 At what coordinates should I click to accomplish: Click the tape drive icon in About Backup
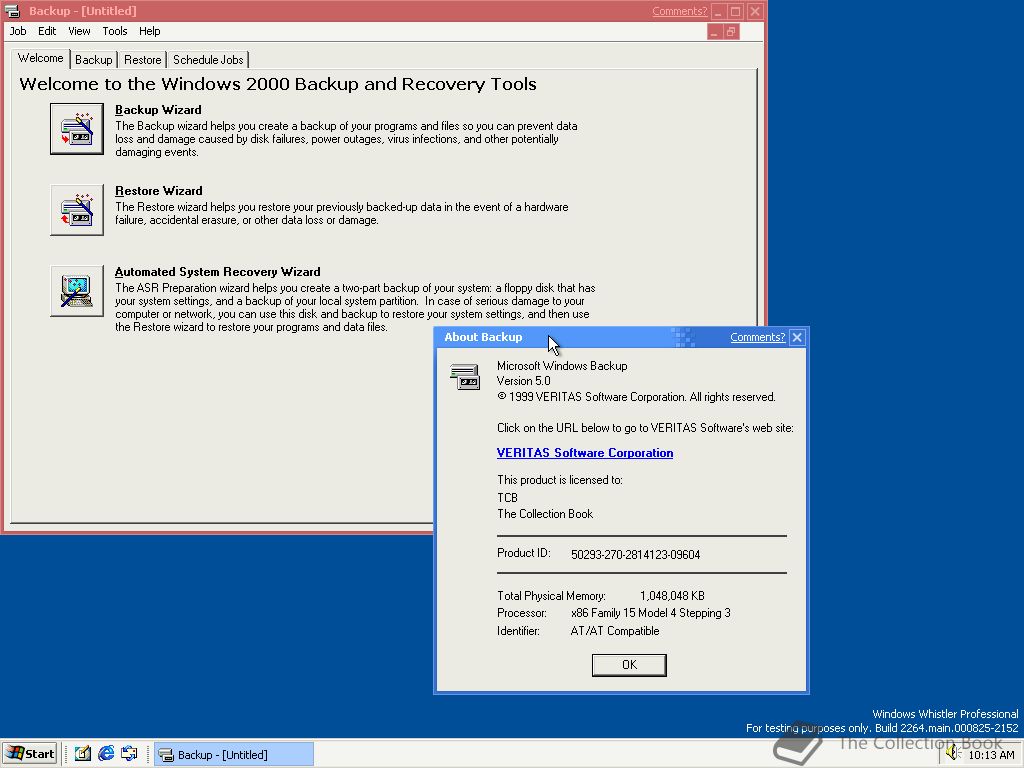coord(465,377)
